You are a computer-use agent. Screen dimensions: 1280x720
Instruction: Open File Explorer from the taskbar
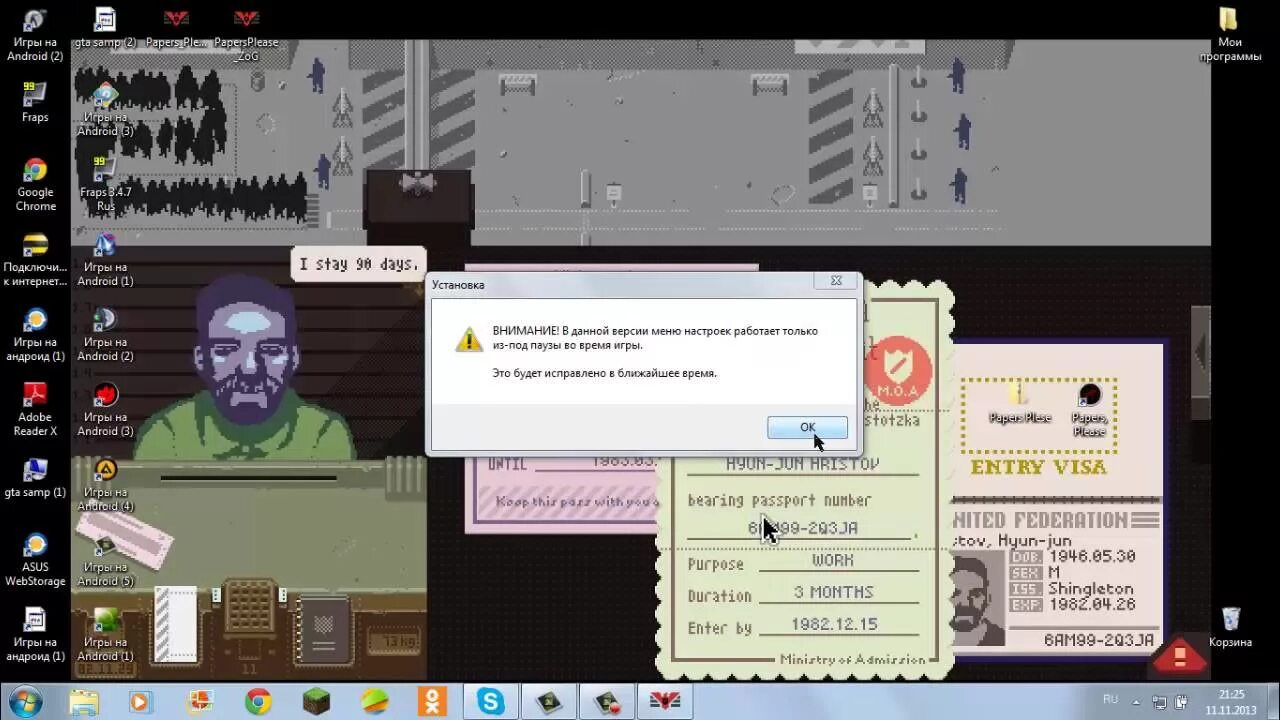(x=84, y=702)
